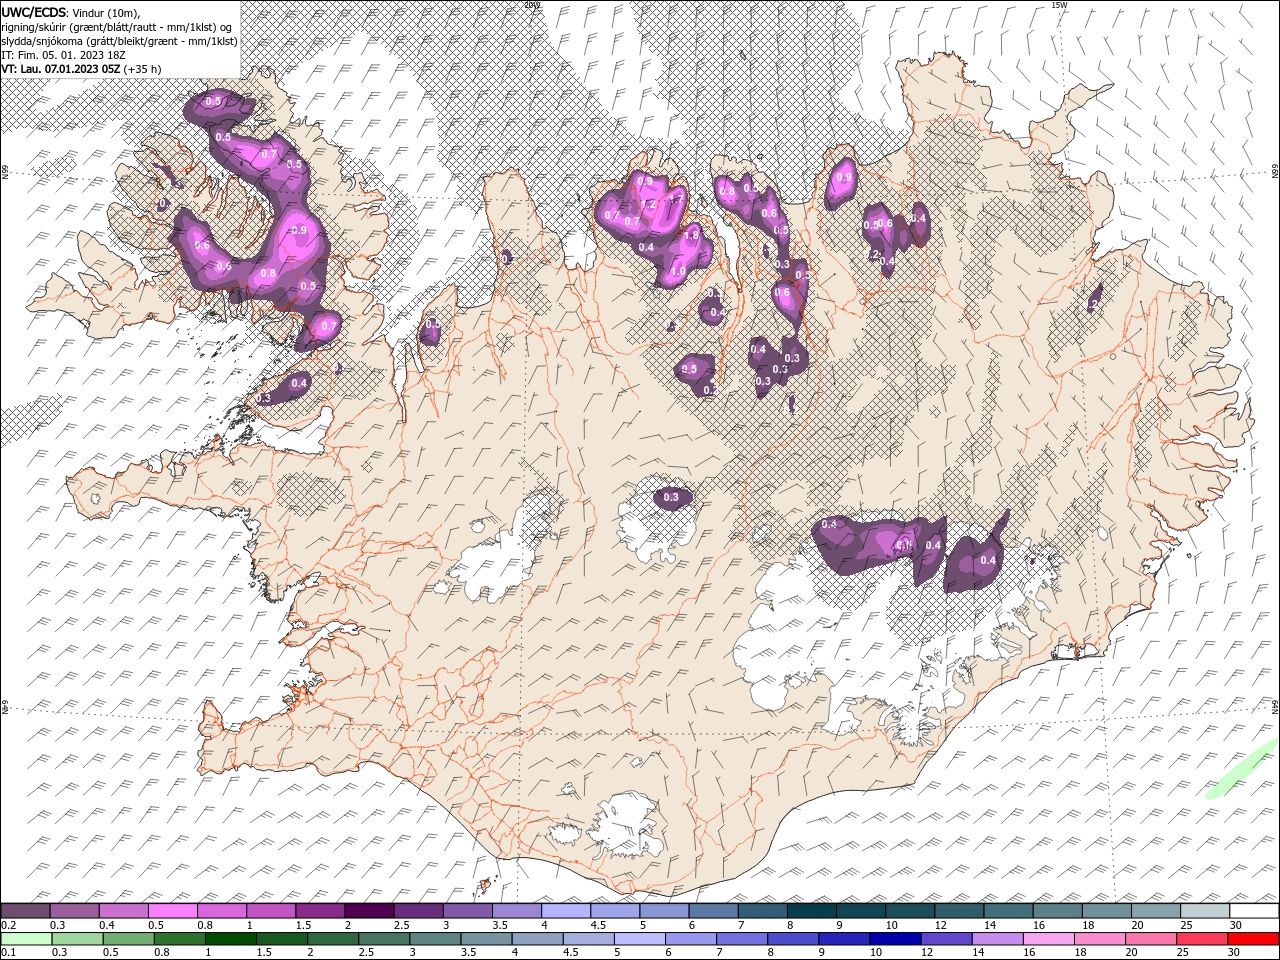Click the 0.2 swatch in the purple snow scale

coord(26,911)
